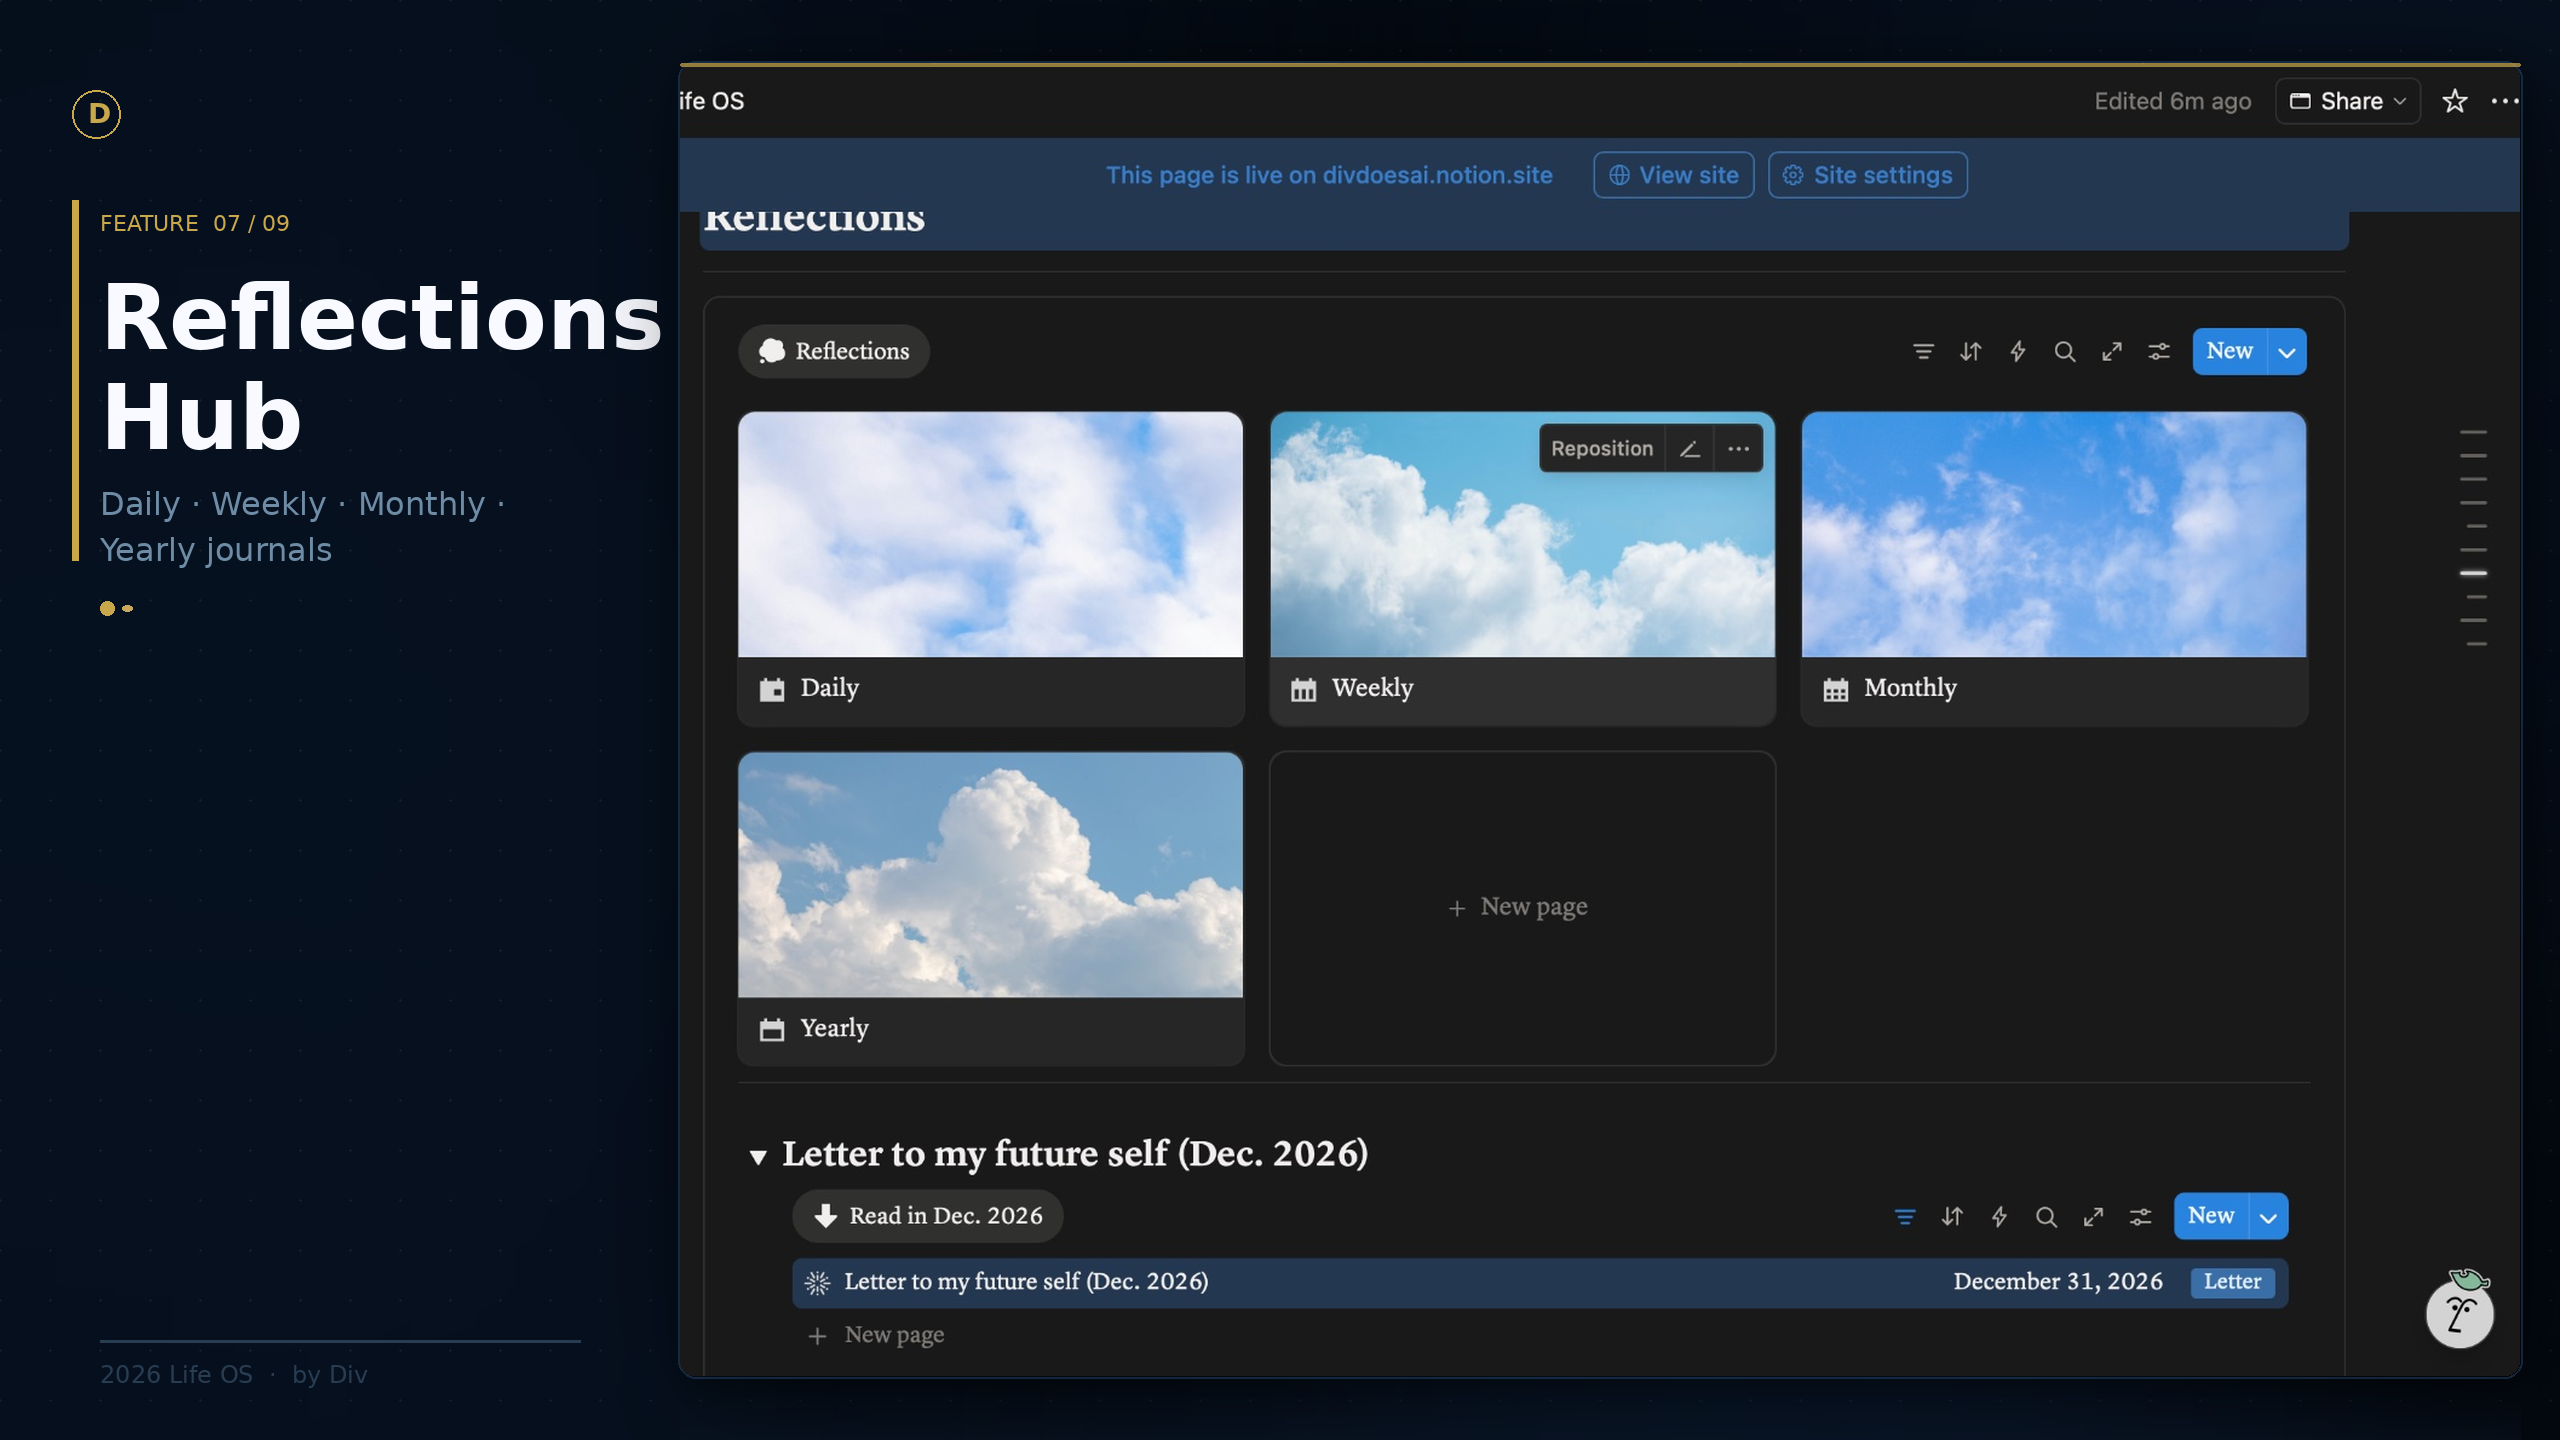Image resolution: width=2560 pixels, height=1440 pixels.
Task: Toggle the favorite star in the top bar
Action: 2453,101
